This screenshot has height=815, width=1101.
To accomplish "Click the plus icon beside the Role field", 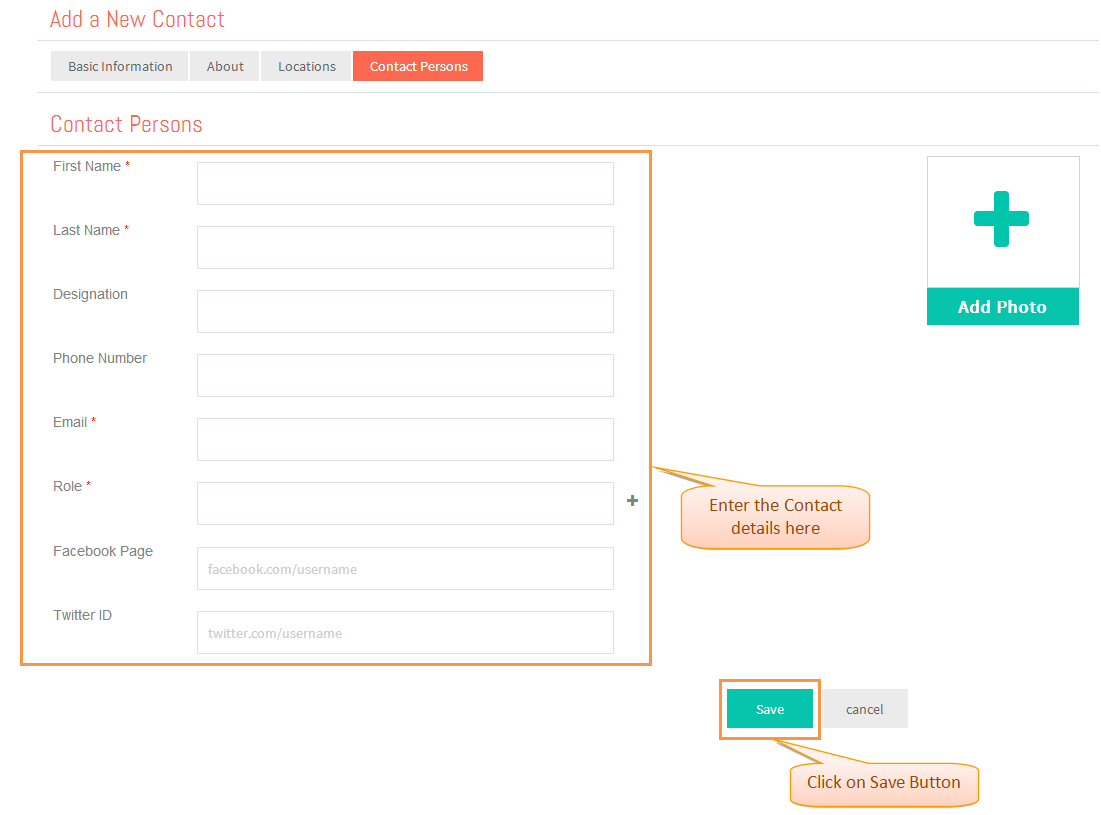I will [632, 501].
